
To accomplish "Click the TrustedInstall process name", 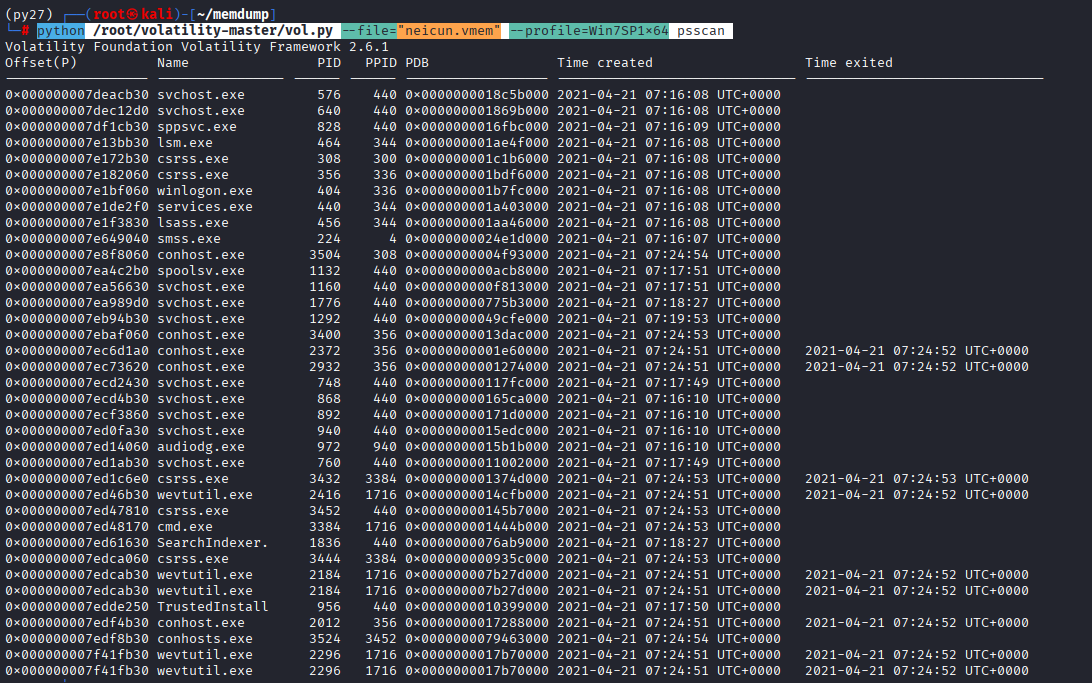I will click(213, 607).
